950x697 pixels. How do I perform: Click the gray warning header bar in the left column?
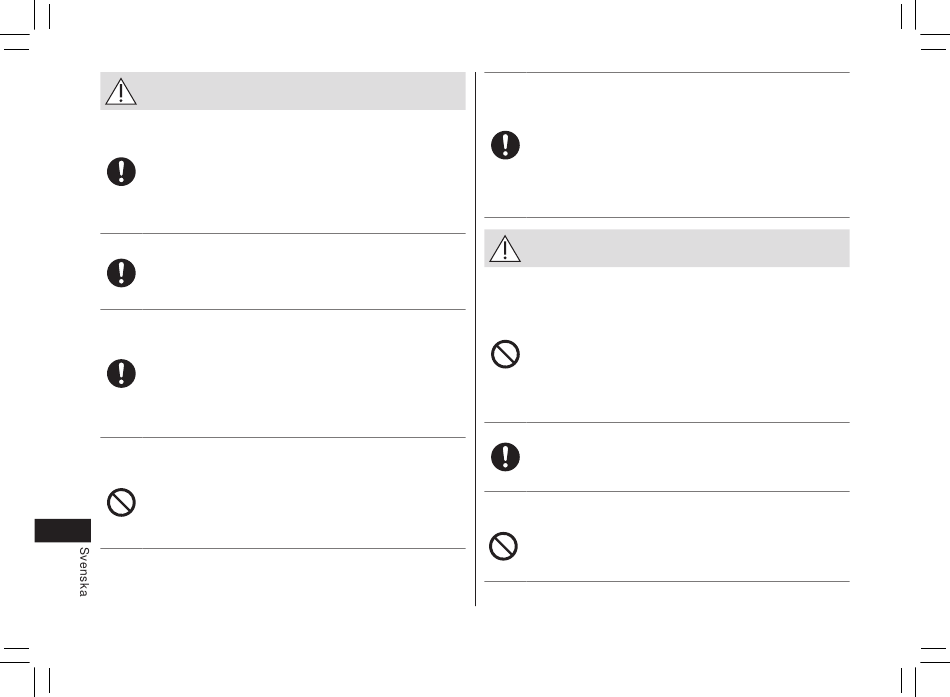pyautogui.click(x=283, y=91)
